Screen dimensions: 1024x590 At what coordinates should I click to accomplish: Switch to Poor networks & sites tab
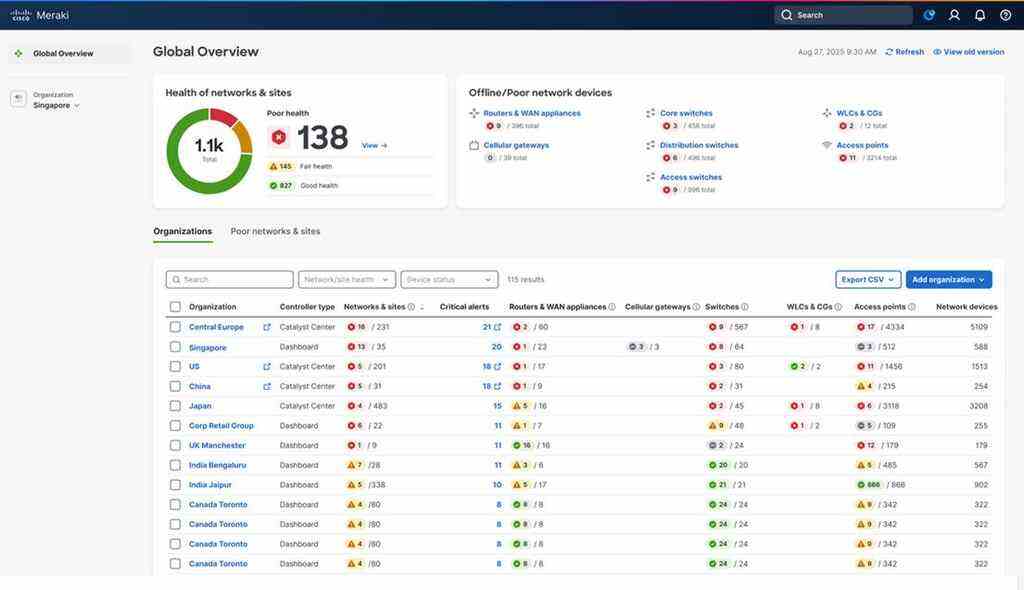275,231
